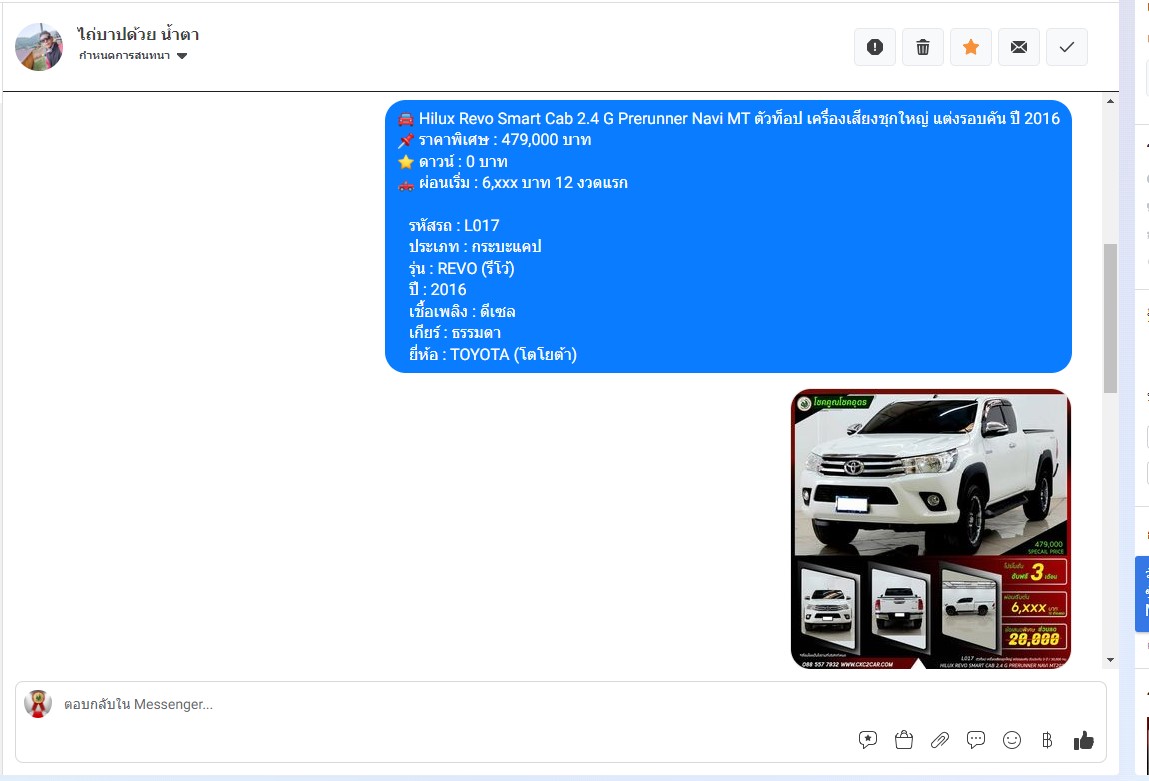Mark conversation as spam with exclamation icon

[x=875, y=47]
